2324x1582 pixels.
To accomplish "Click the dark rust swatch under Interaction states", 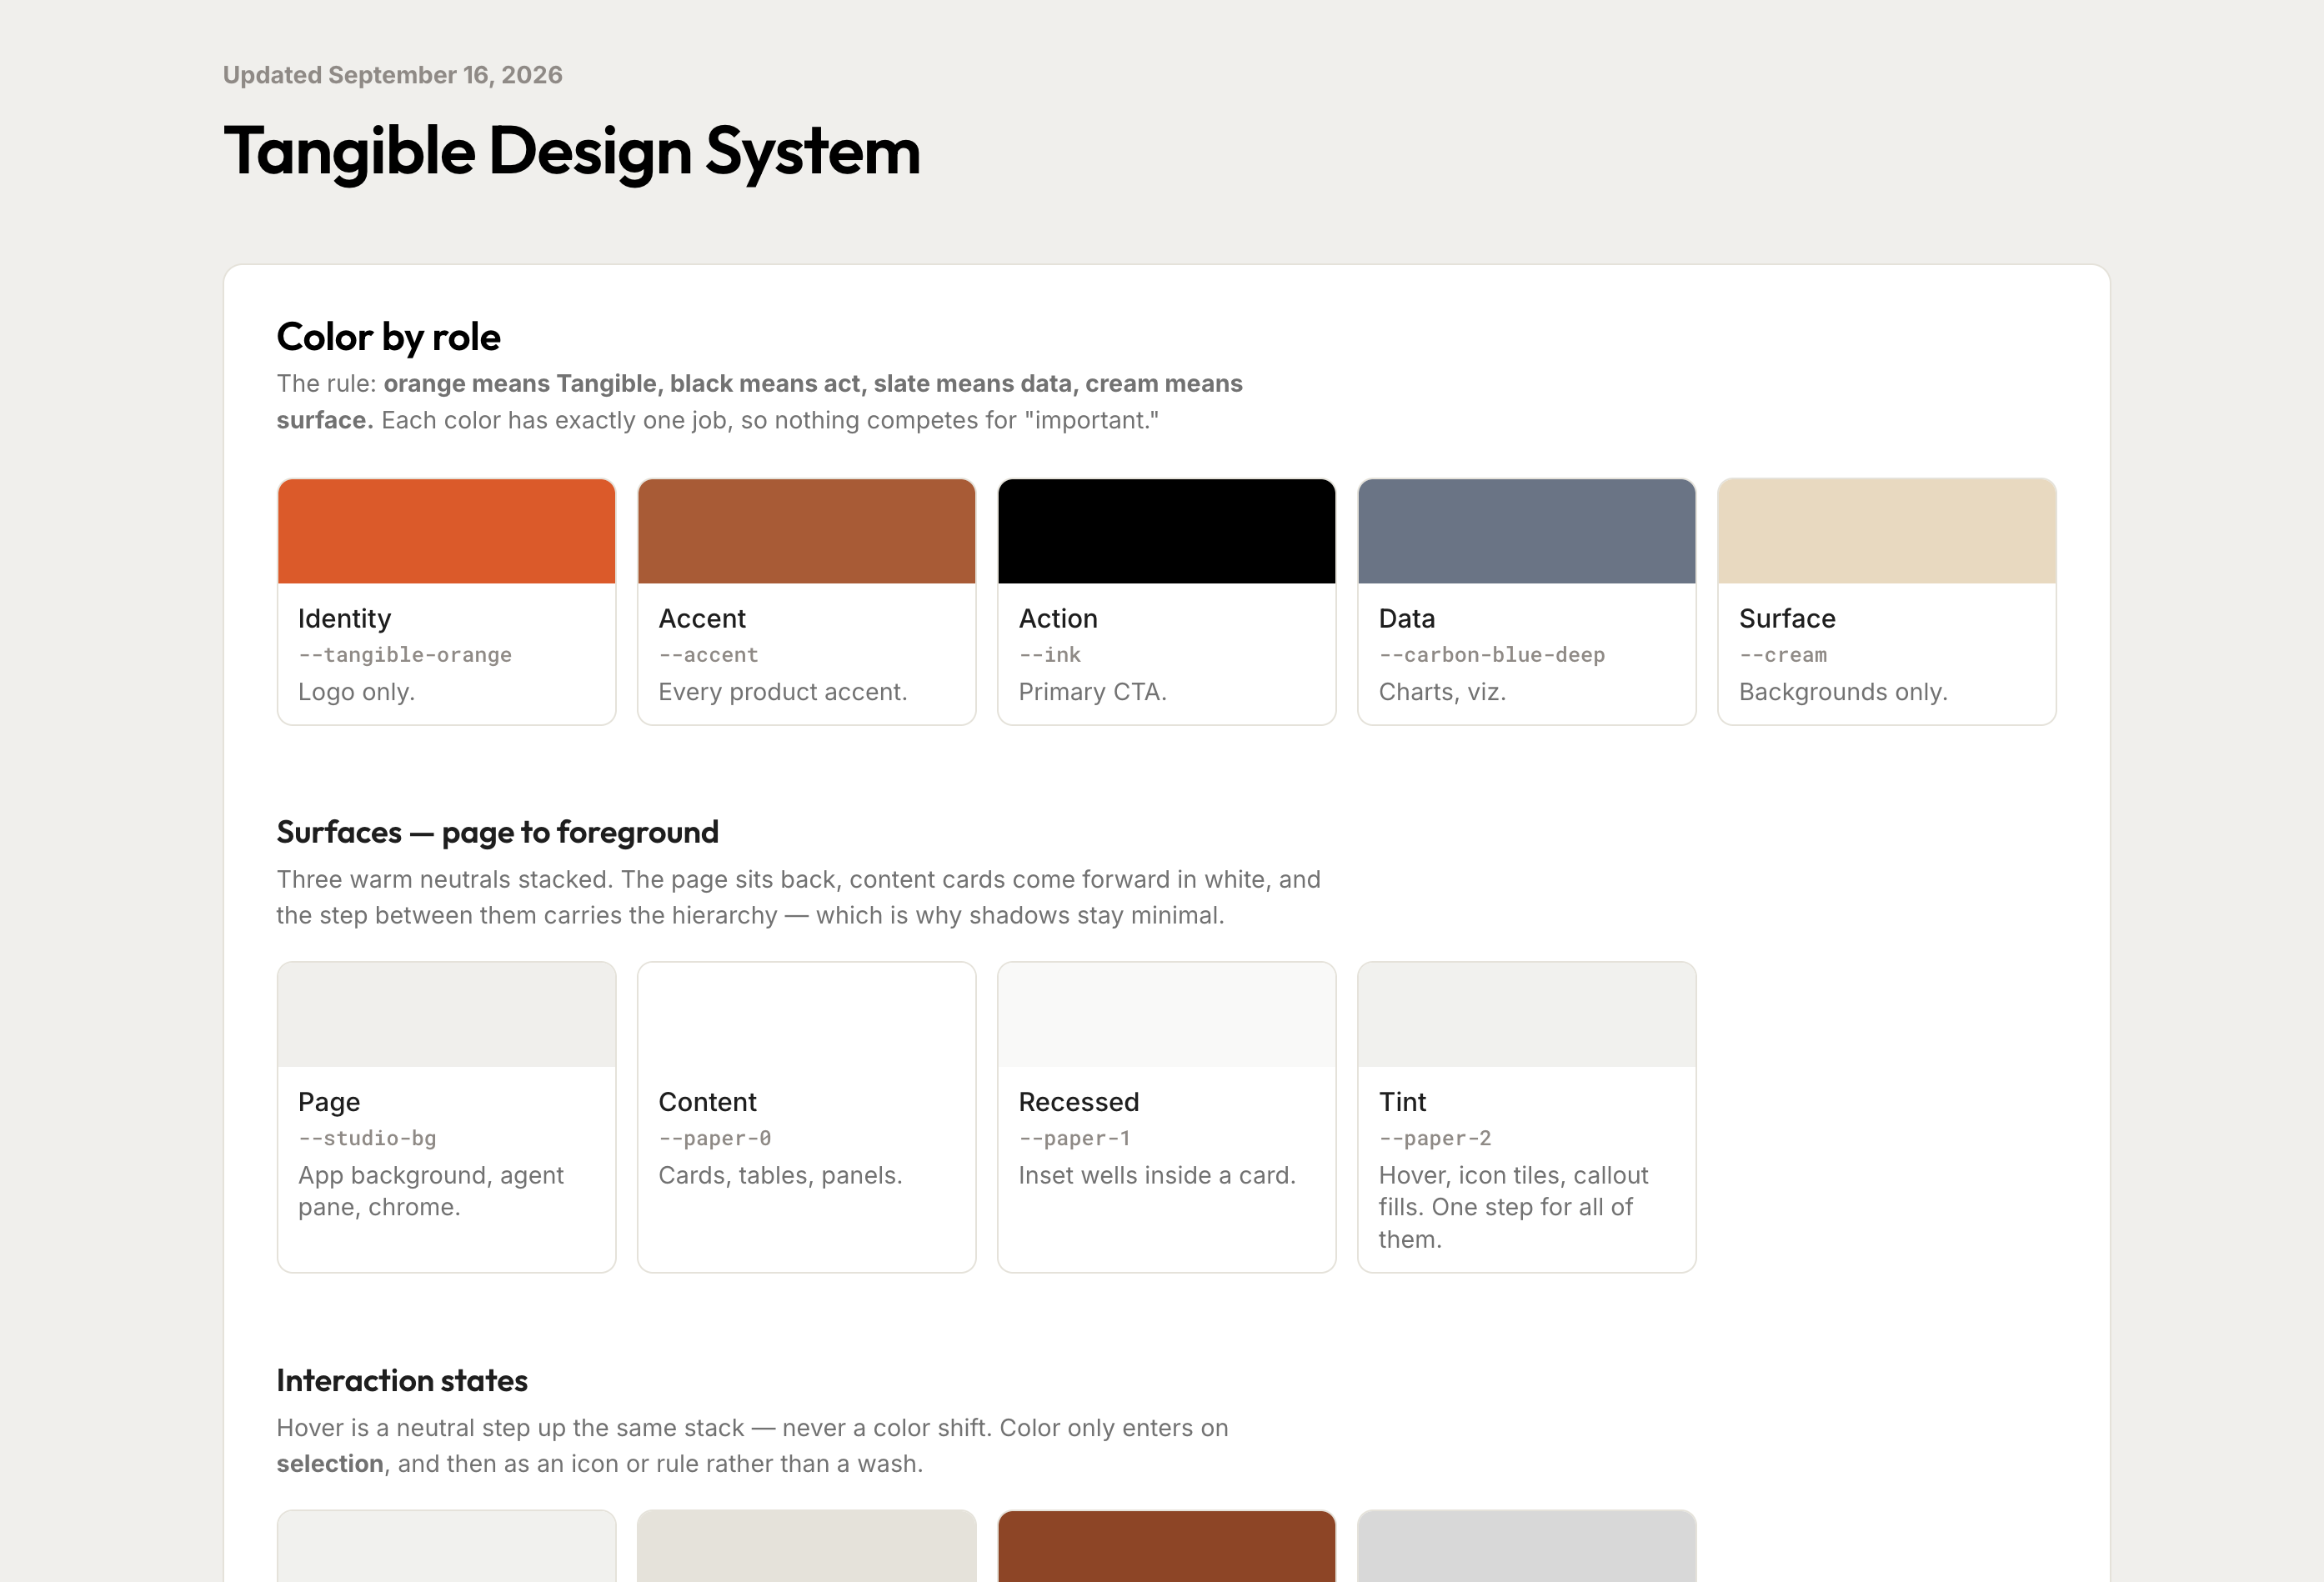I will [1166, 1546].
